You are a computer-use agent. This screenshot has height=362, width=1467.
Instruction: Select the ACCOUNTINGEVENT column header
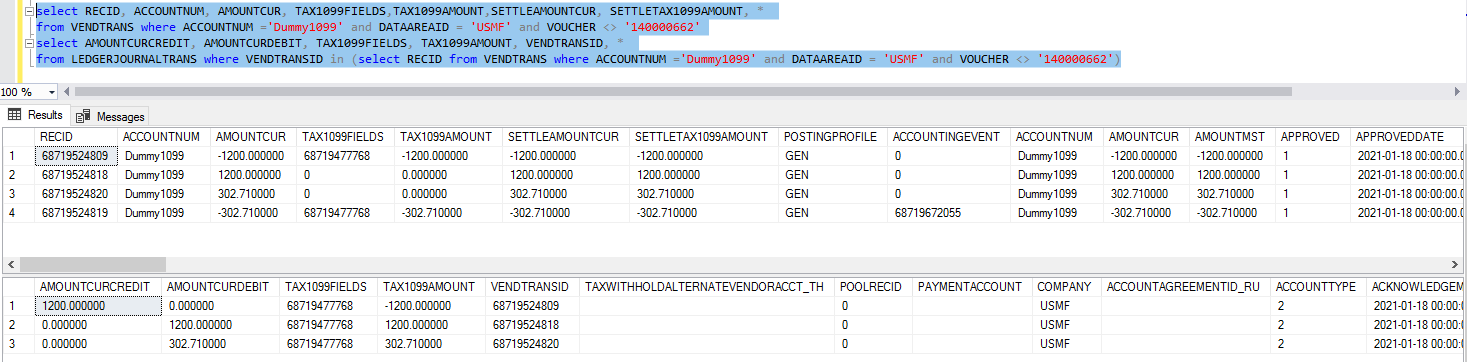point(949,137)
